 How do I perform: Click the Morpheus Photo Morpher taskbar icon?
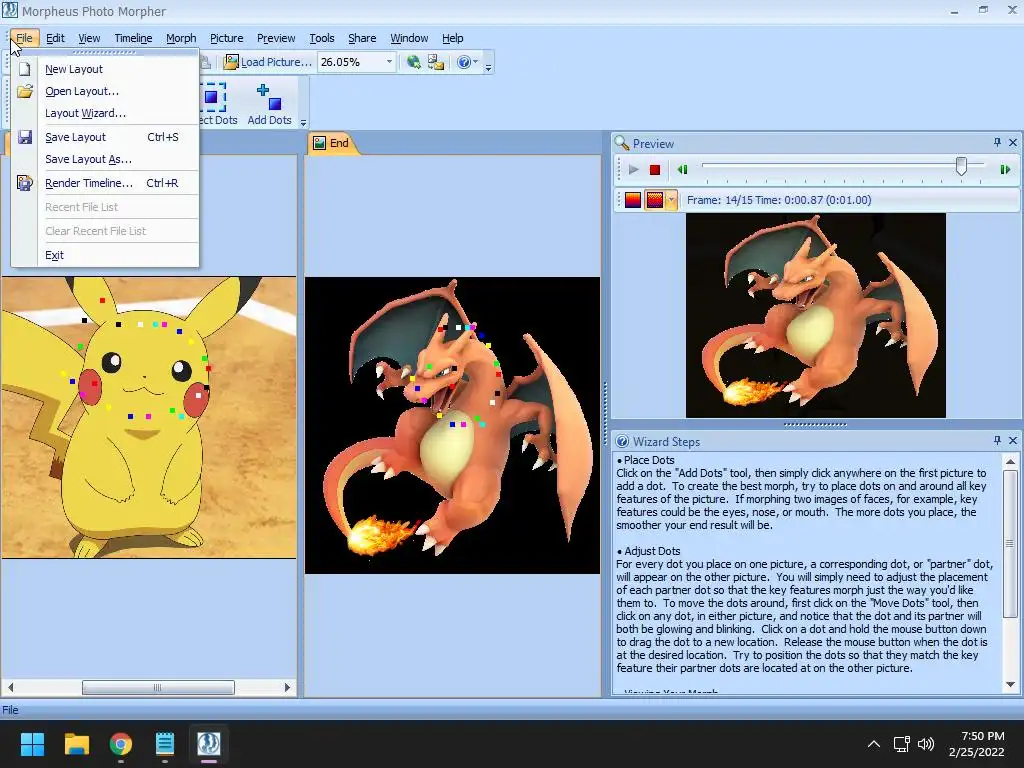[x=209, y=743]
